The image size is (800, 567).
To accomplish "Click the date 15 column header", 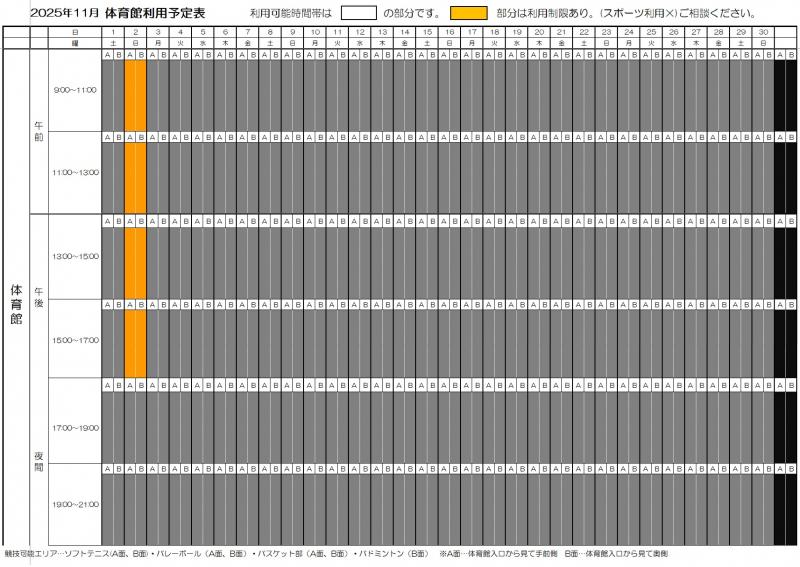I will (426, 33).
